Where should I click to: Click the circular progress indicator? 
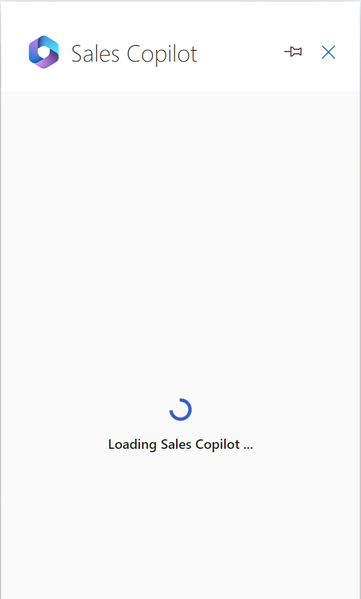point(180,410)
